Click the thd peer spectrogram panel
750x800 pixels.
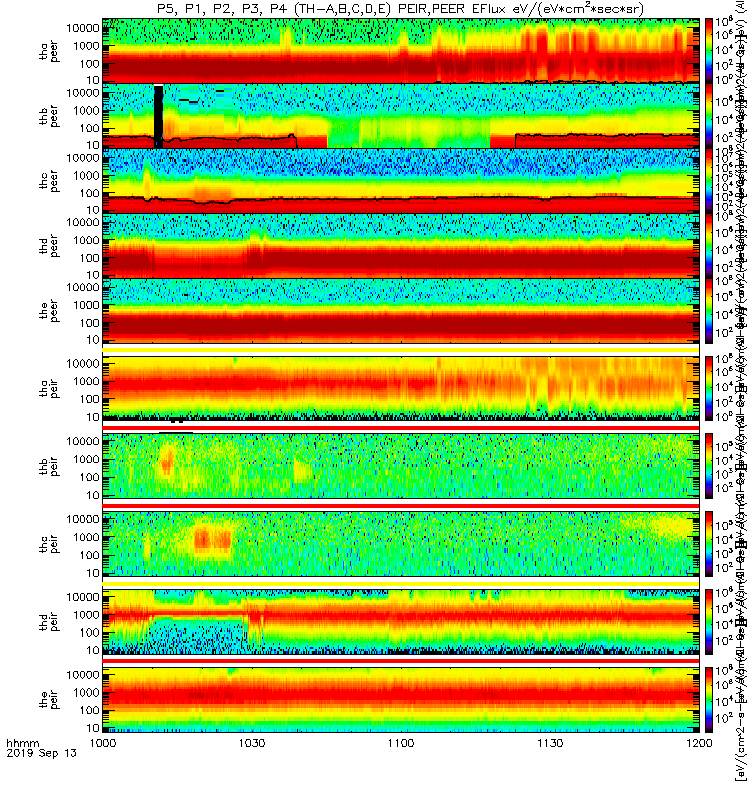(401, 246)
